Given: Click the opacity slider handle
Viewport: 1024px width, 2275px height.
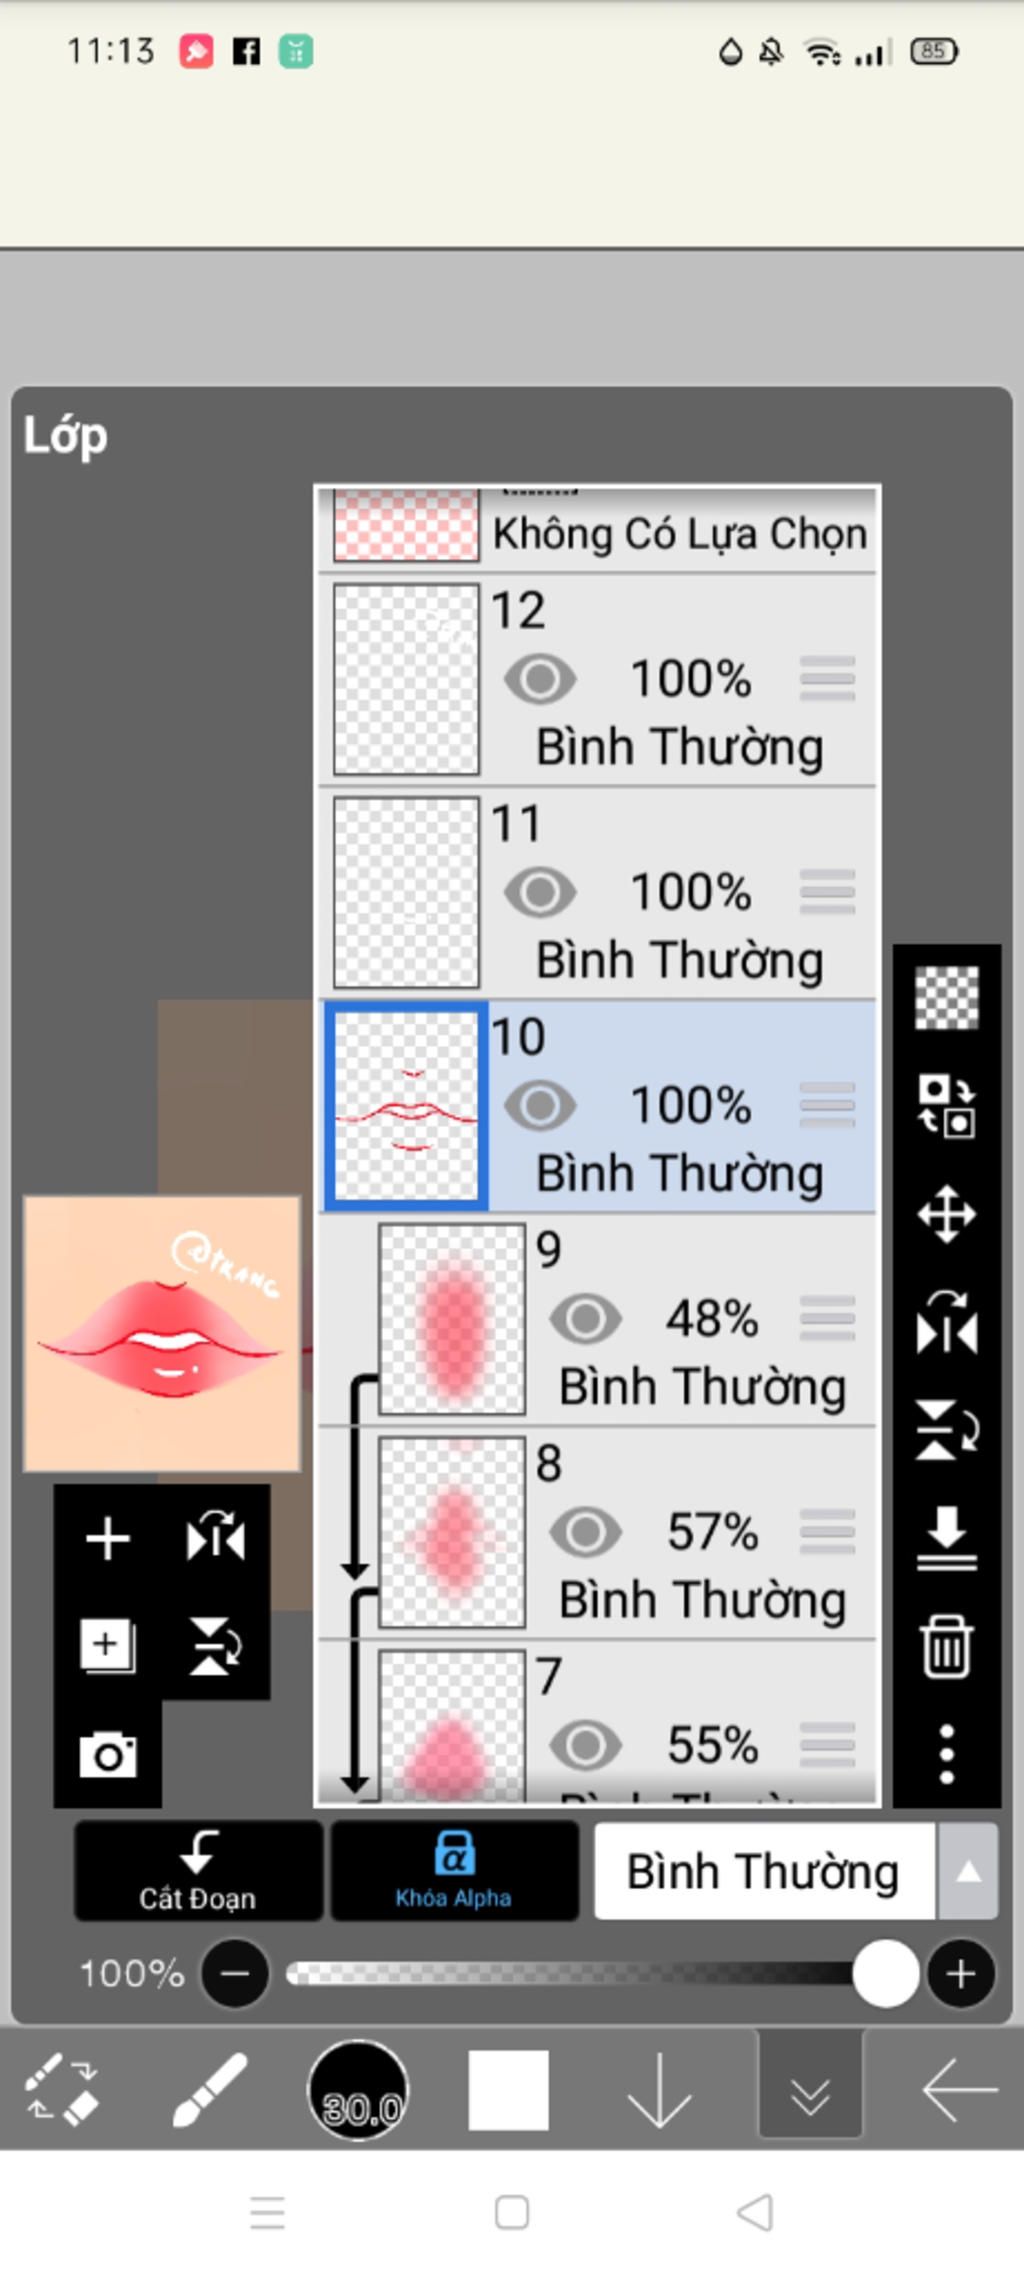Looking at the screenshot, I should [x=886, y=1974].
